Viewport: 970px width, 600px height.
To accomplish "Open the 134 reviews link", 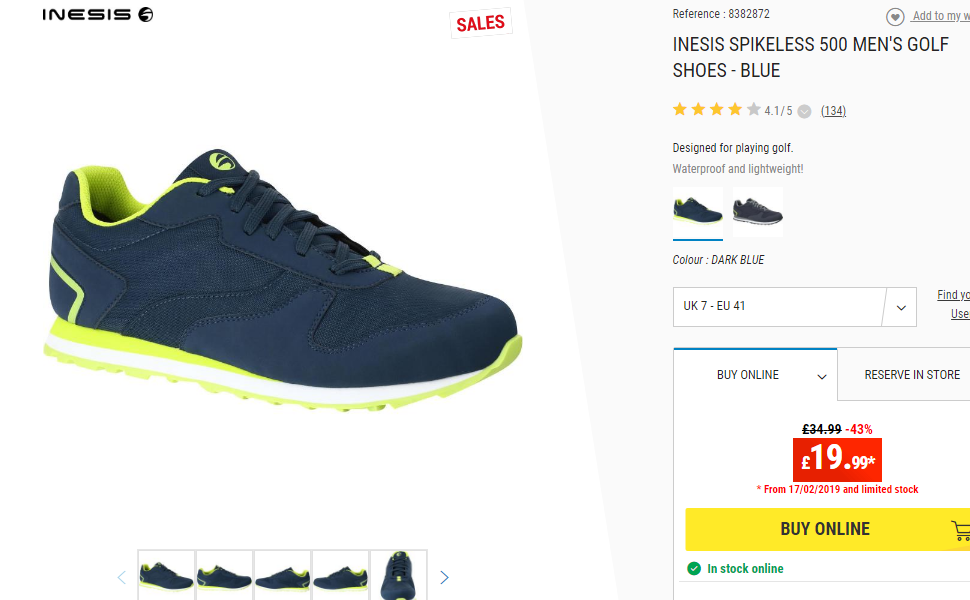I will click(833, 111).
